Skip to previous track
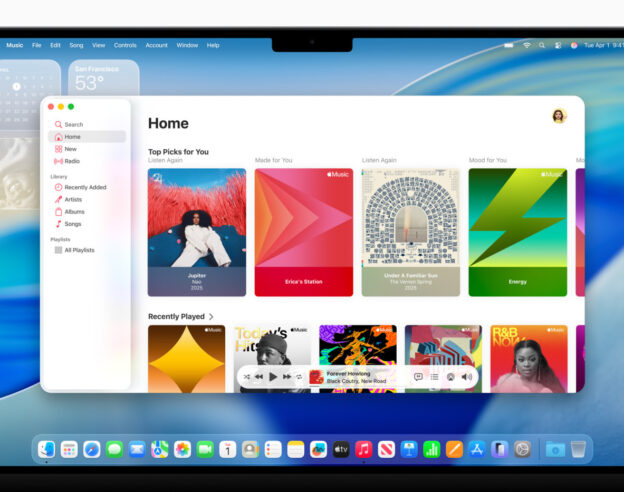This screenshot has height=492, width=624. [259, 377]
